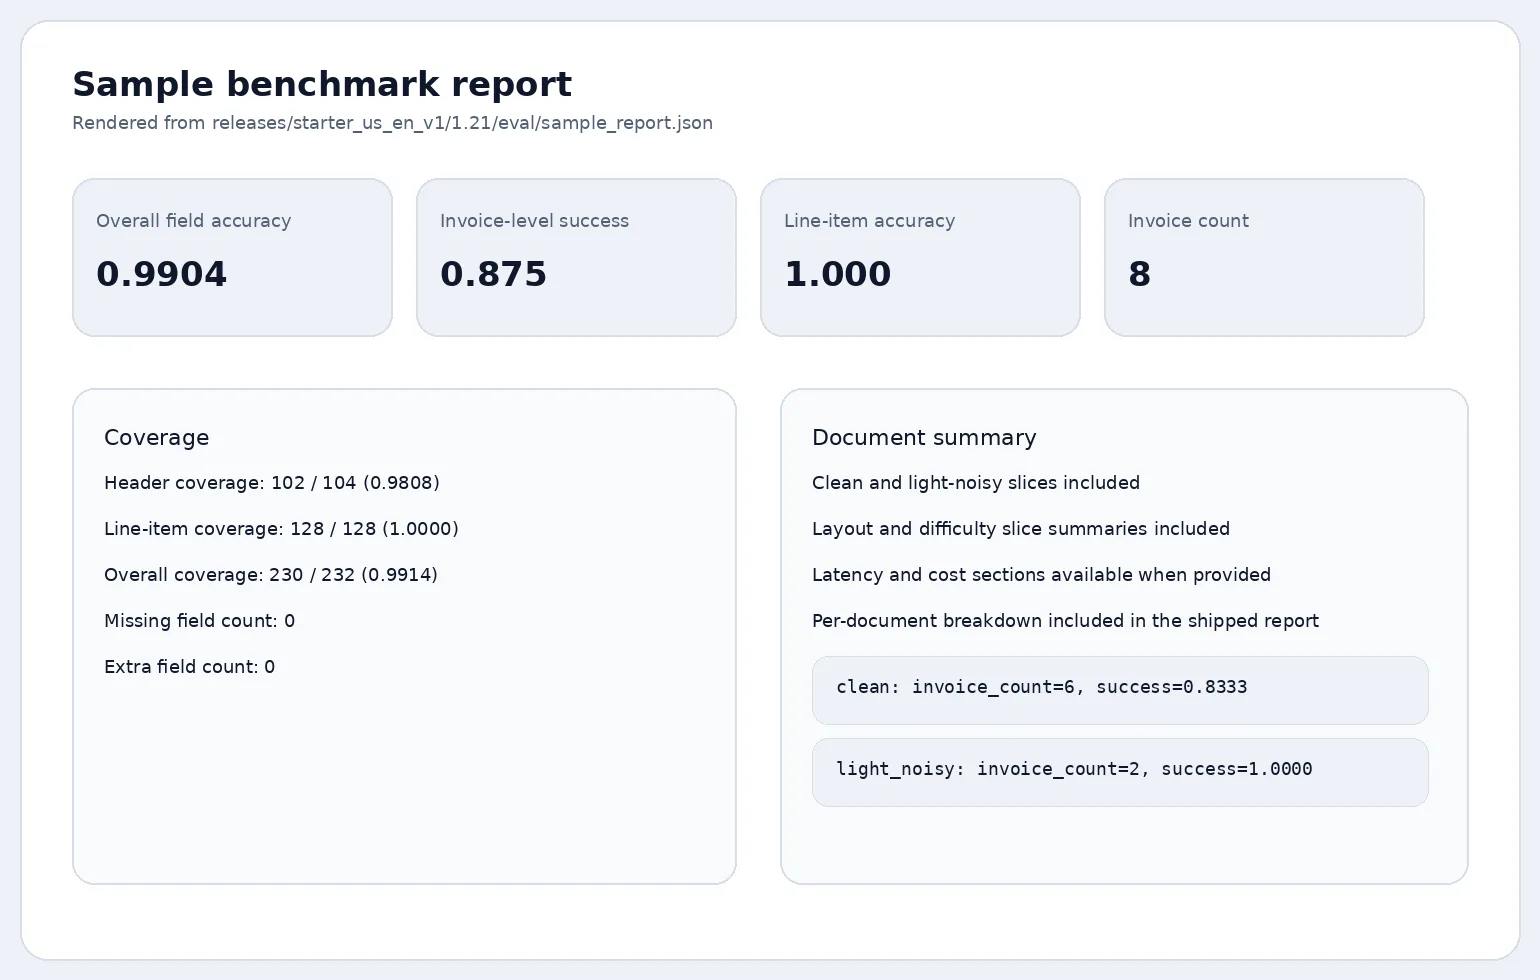The width and height of the screenshot is (1540, 980).
Task: Select the Overall coverage statistic
Action: tap(271, 575)
